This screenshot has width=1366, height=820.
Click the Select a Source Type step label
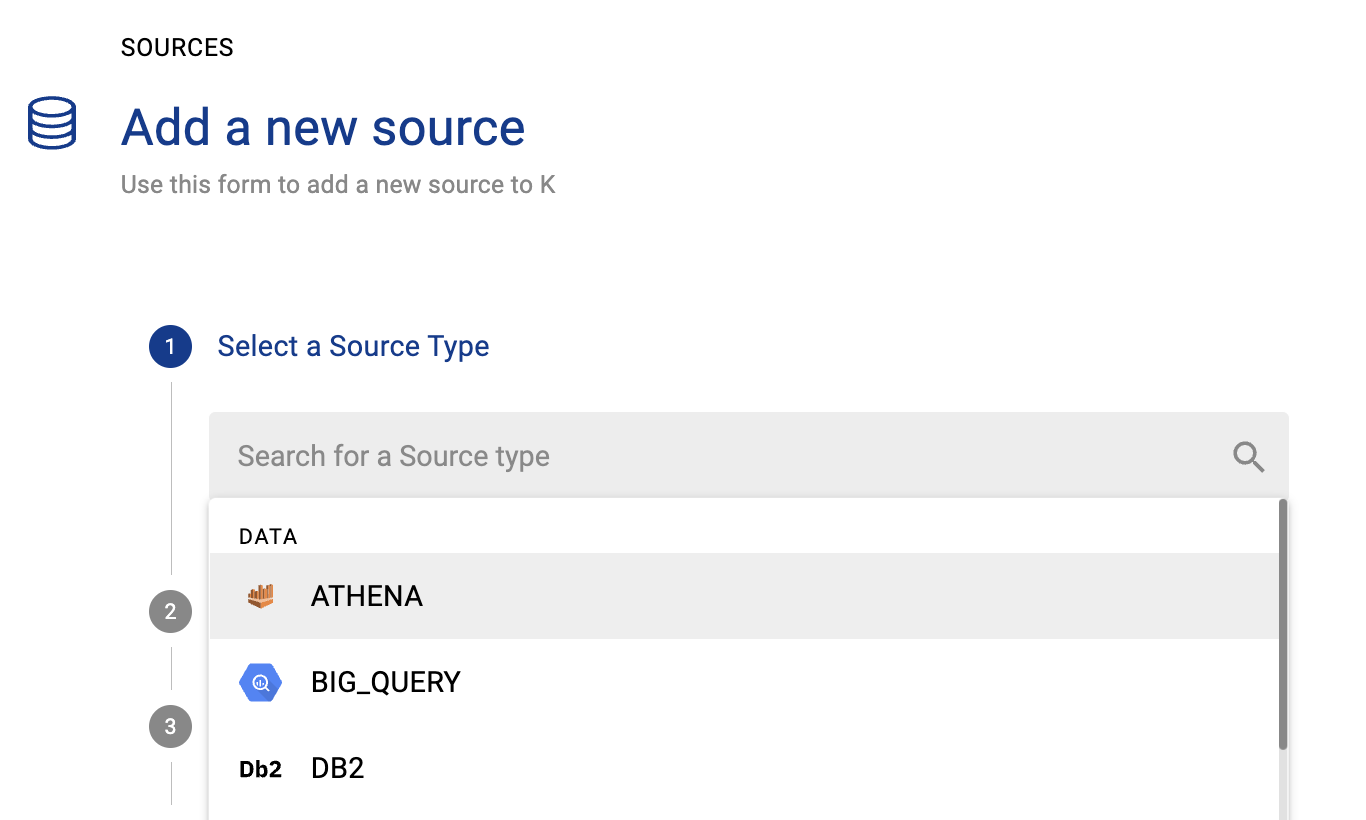(353, 346)
